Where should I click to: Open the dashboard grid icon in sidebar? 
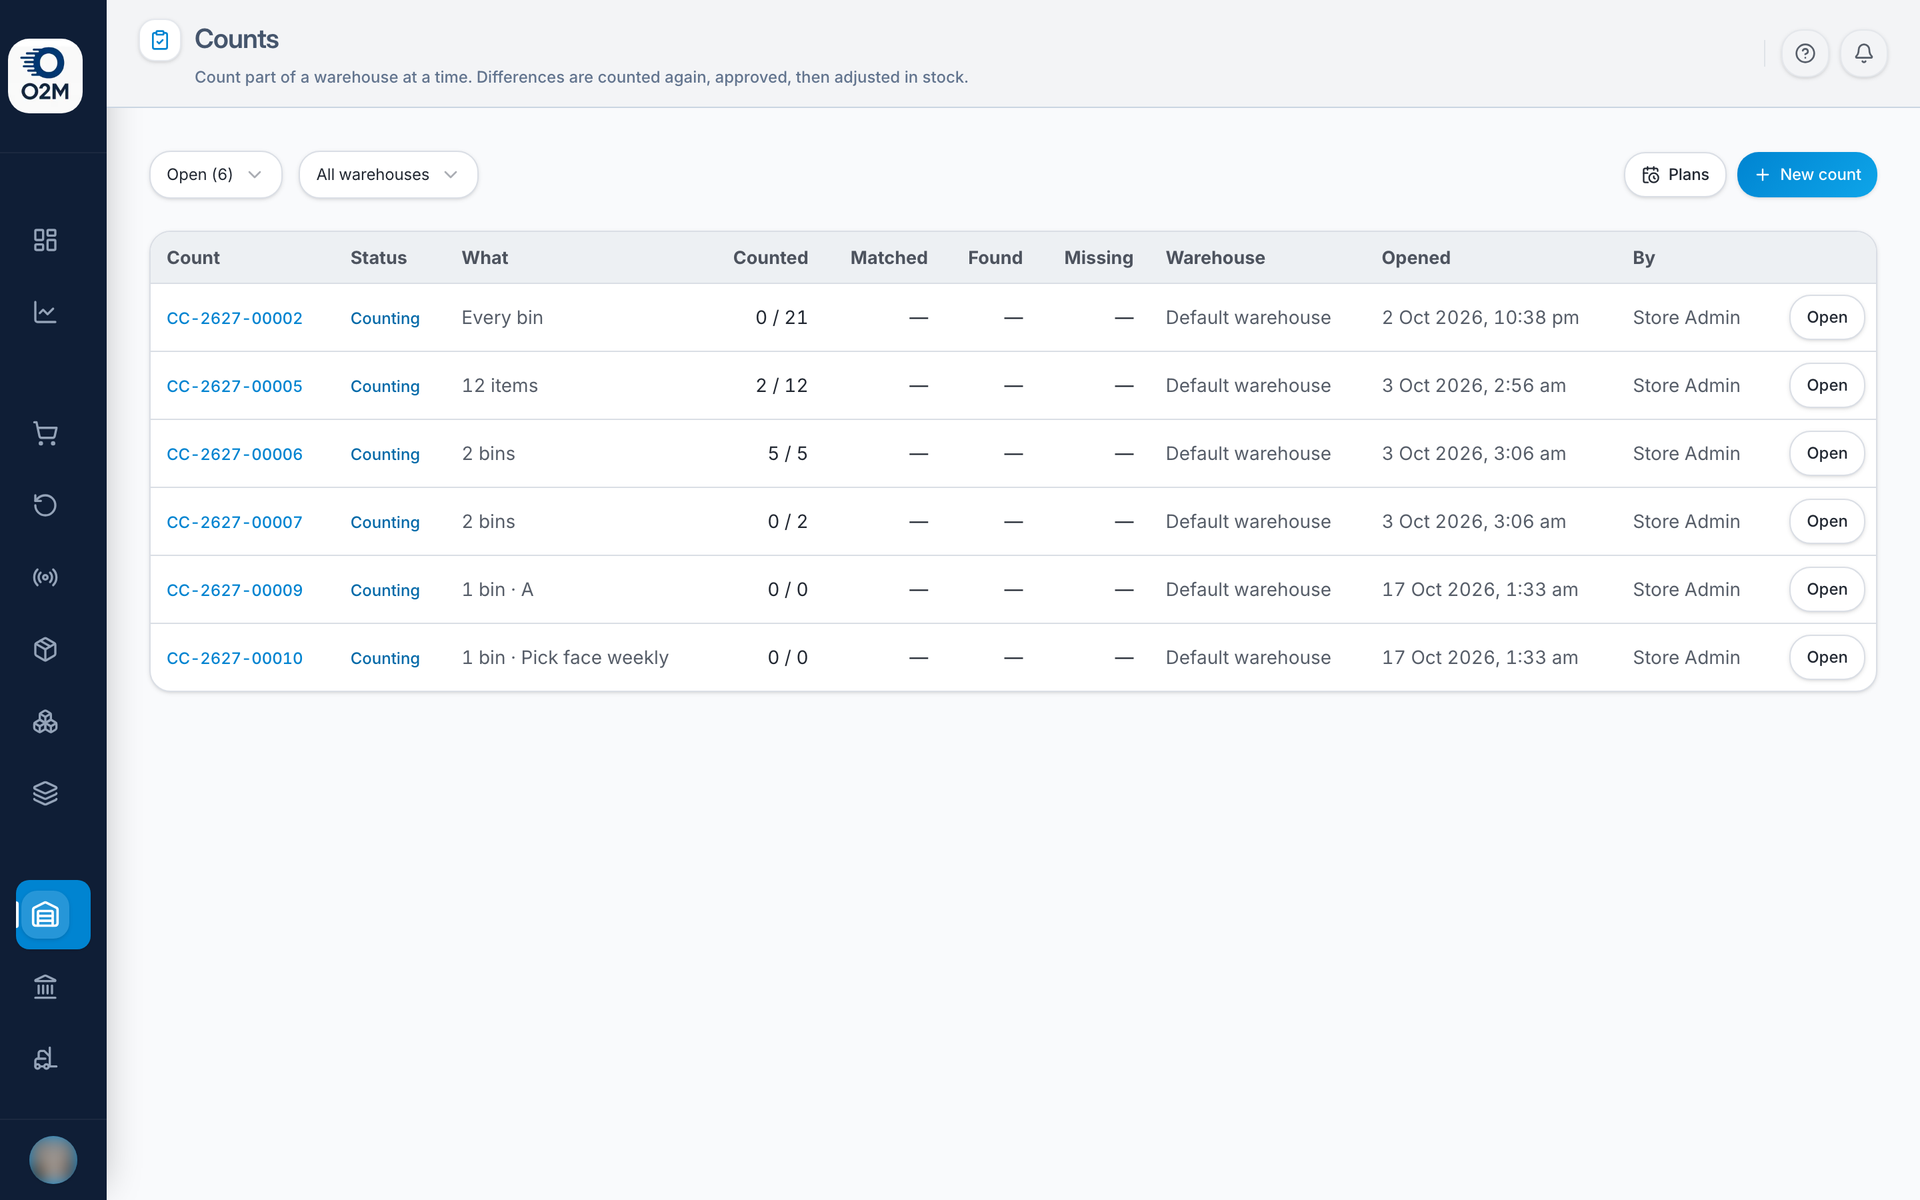pos(45,240)
